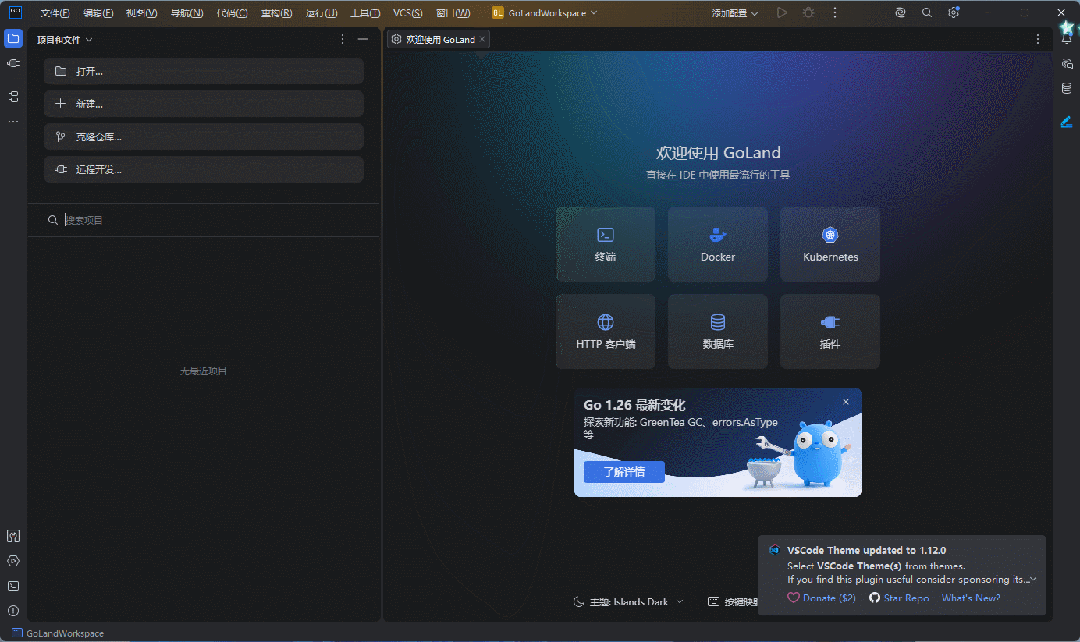
Task: Click the 远程开发... remote development button
Action: pos(204,169)
